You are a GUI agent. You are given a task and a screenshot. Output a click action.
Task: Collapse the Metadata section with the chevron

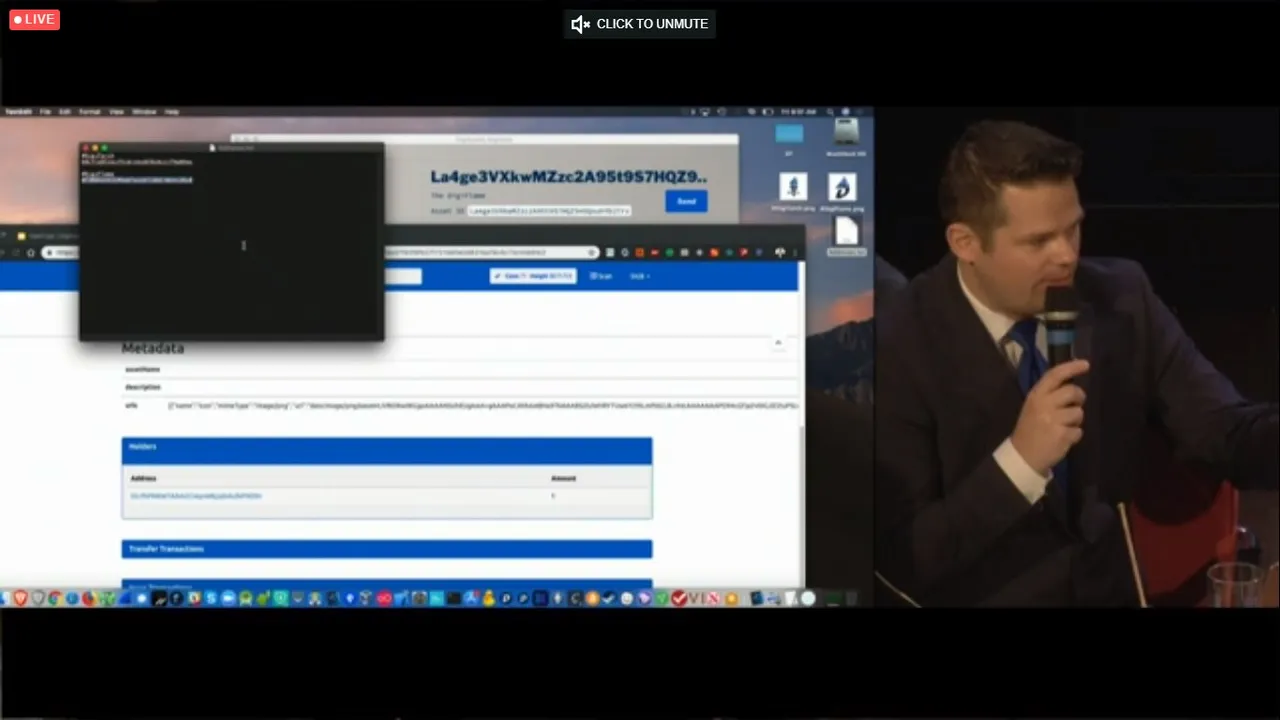click(x=778, y=343)
